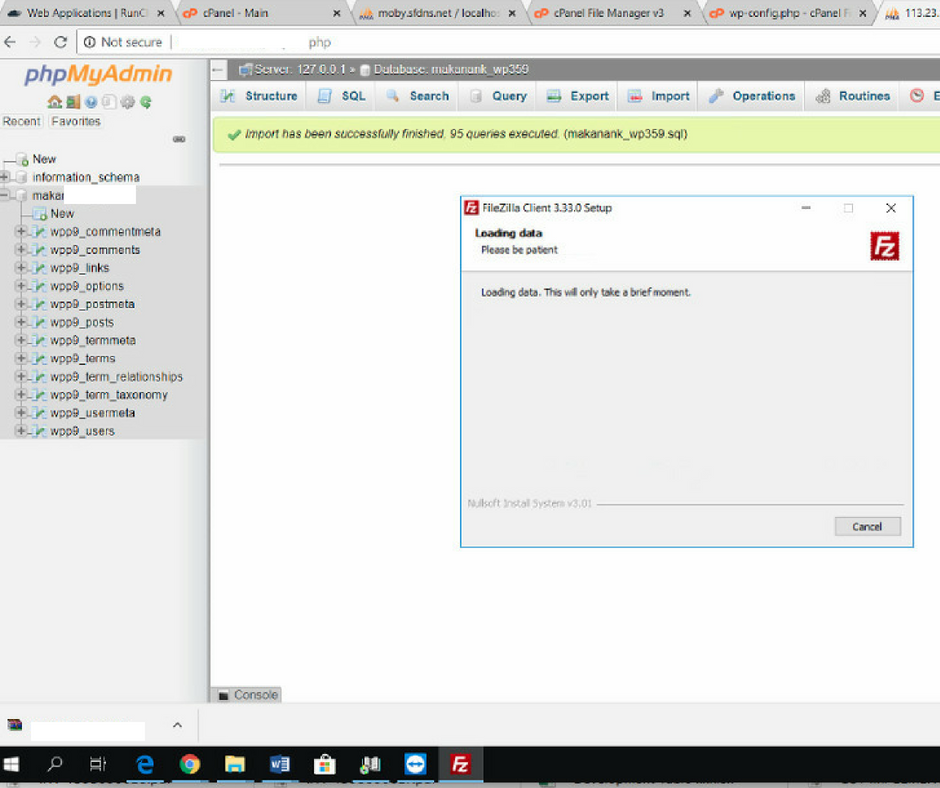940x788 pixels.
Task: Open table icon for wpp9_postmeta
Action: click(40, 304)
